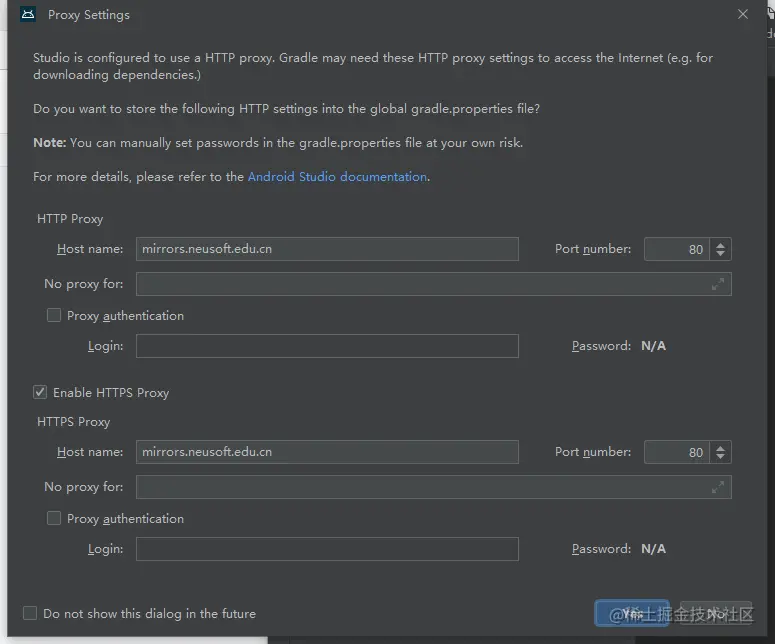This screenshot has width=775, height=644.
Task: Decrease the HTTPS Proxy port number
Action: (x=721, y=457)
